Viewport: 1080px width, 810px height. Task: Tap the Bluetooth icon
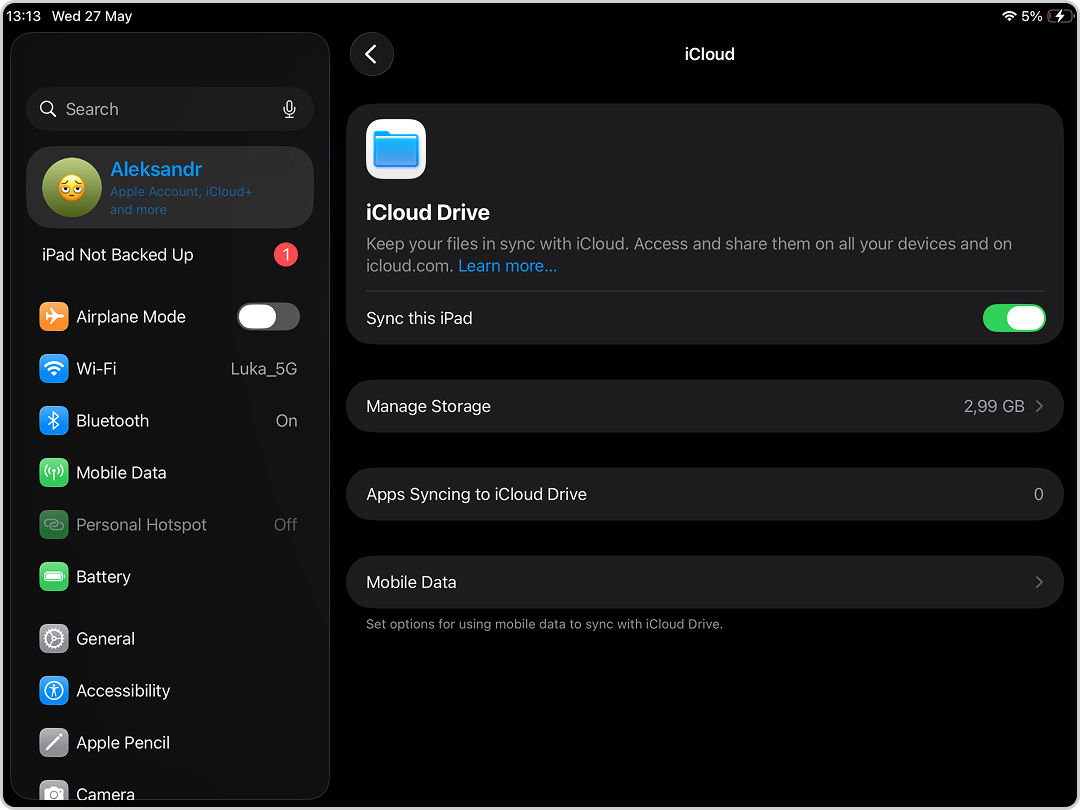tap(54, 421)
